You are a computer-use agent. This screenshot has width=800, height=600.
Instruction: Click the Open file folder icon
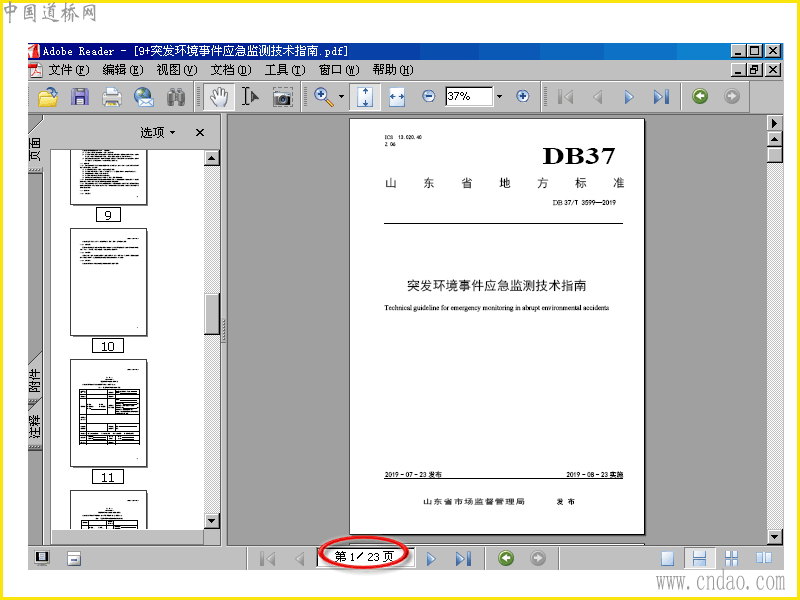tap(48, 96)
